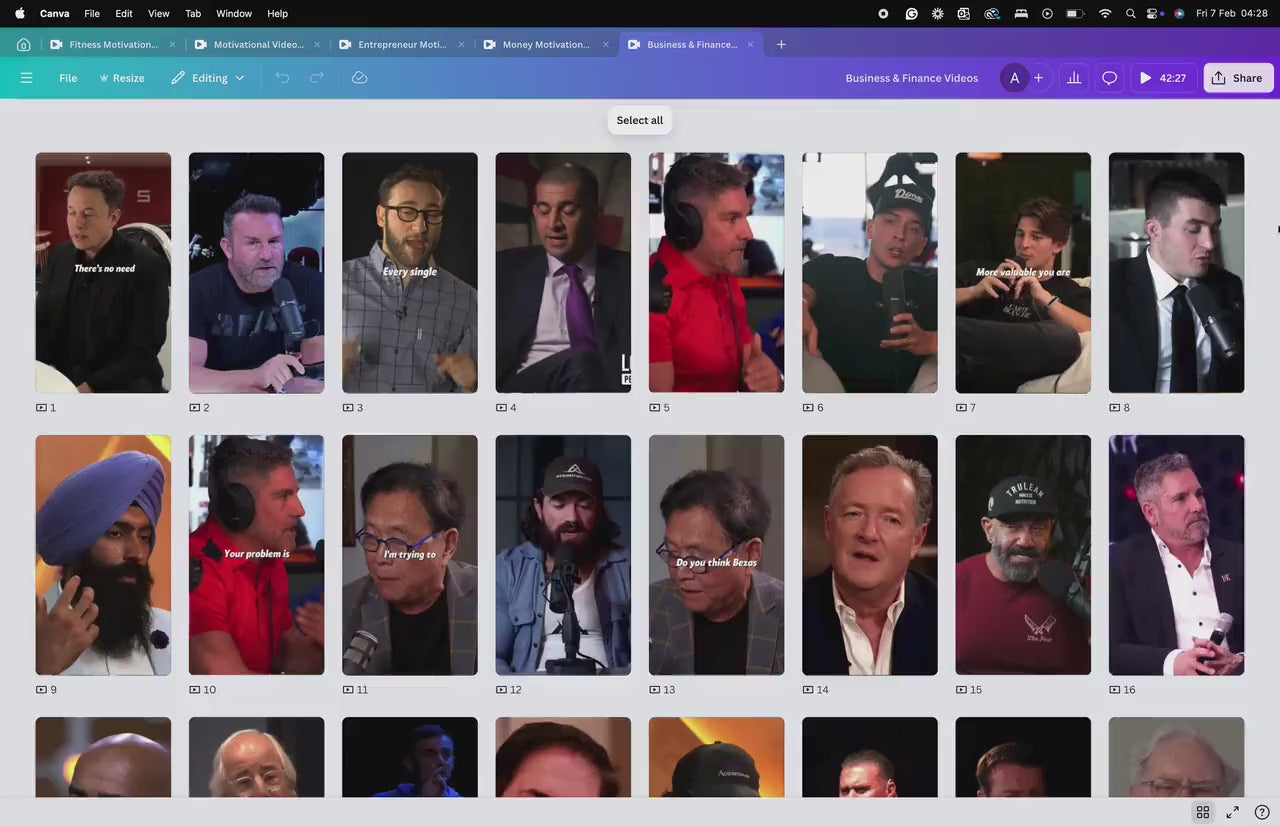Open the help question mark icon
The height and width of the screenshot is (826, 1280).
[1262, 812]
